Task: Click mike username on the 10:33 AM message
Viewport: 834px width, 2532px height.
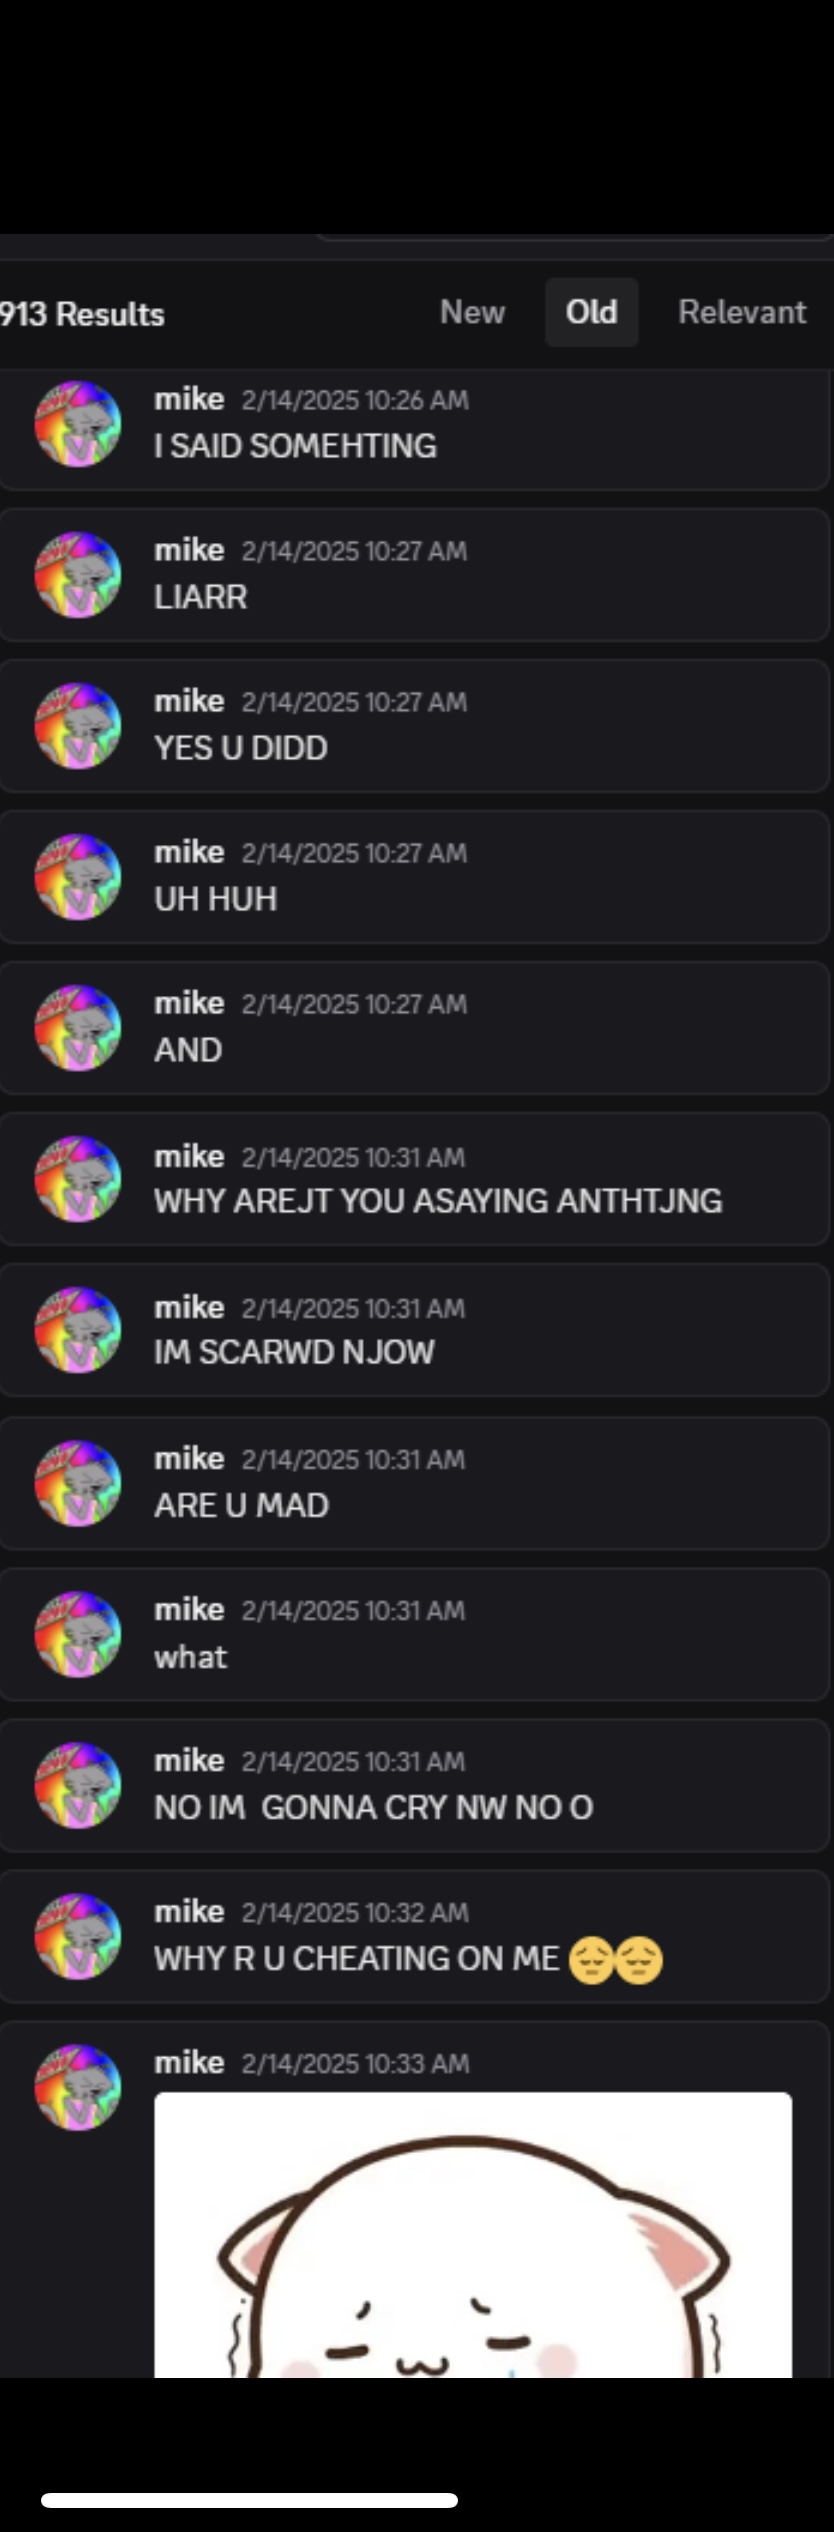Action: 189,2062
